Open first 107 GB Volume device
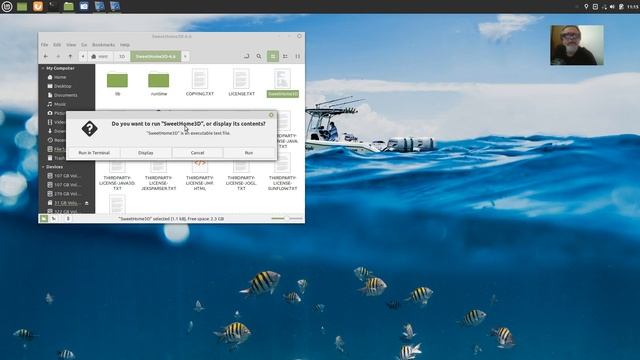Viewport: 640px width, 360px height. pyautogui.click(x=67, y=176)
